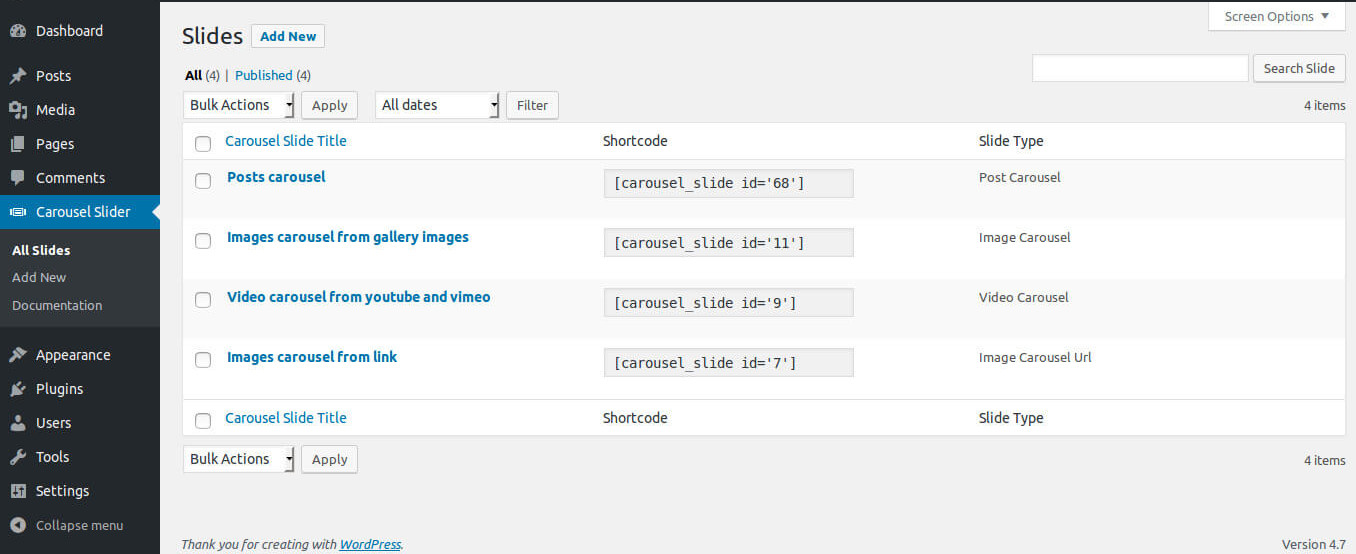The image size is (1356, 554).
Task: Click the top Apply button
Action: pyautogui.click(x=329, y=105)
